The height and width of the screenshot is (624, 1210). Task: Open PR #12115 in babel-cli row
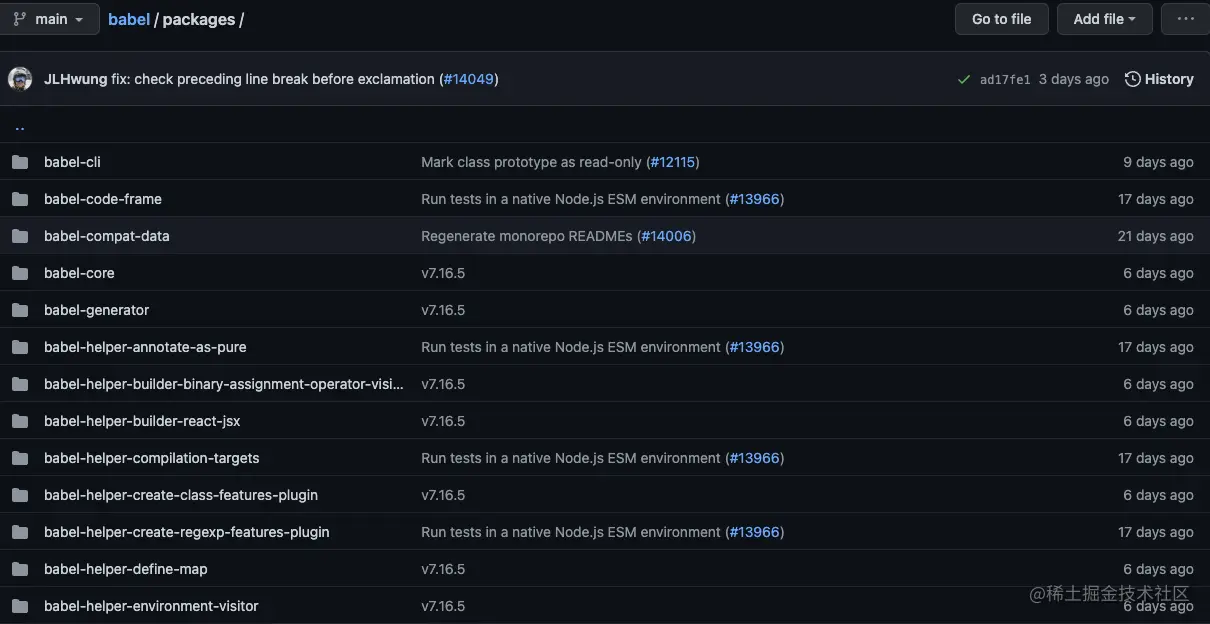673,162
